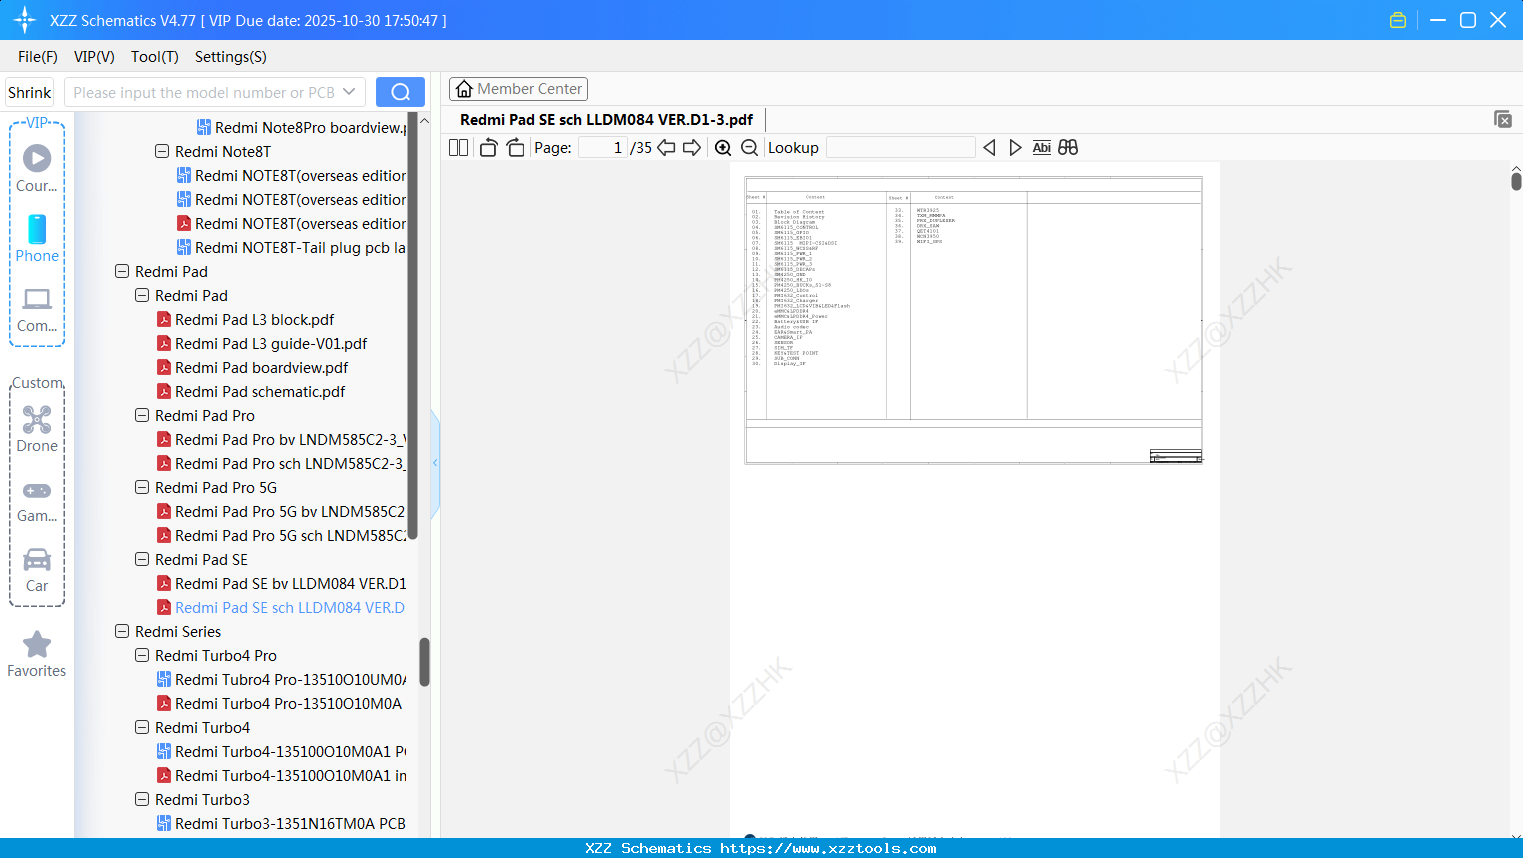Collapse the Redmi Pad SE tree node
Viewport: 1523px width, 858px height.
point(142,559)
